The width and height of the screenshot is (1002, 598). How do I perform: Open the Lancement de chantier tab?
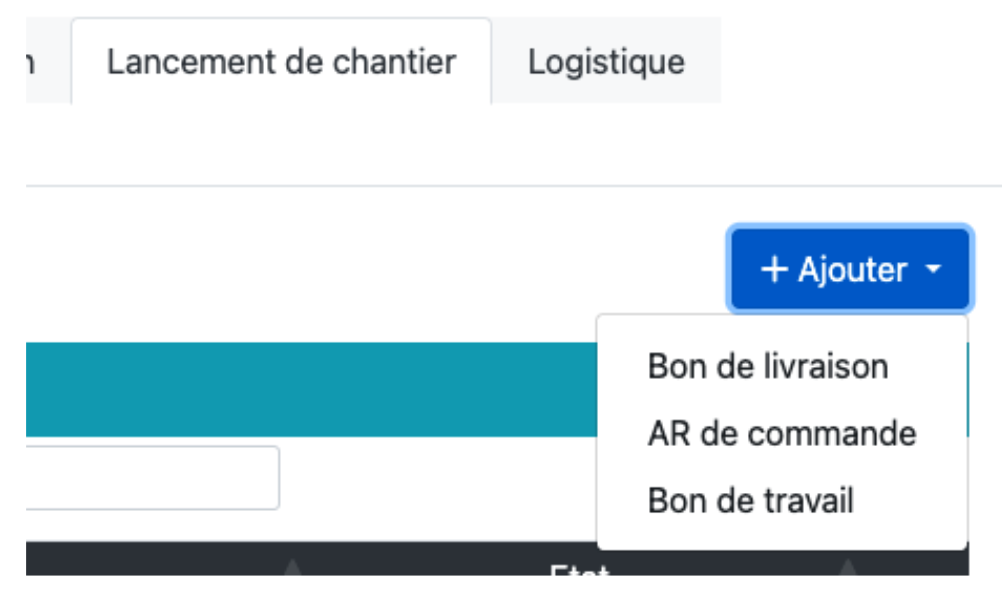coord(281,62)
